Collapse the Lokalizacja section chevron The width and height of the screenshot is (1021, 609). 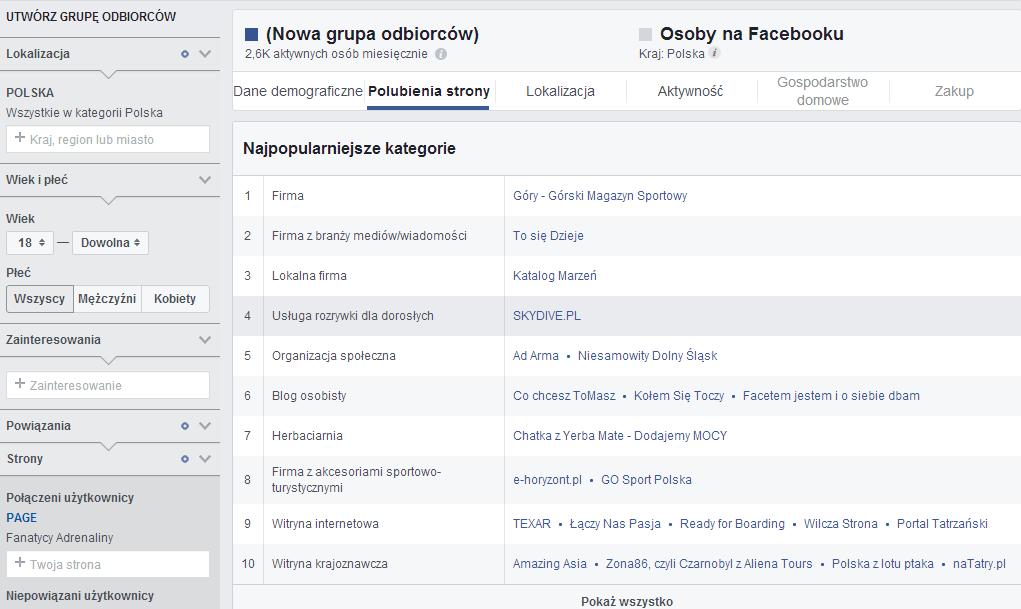point(205,54)
